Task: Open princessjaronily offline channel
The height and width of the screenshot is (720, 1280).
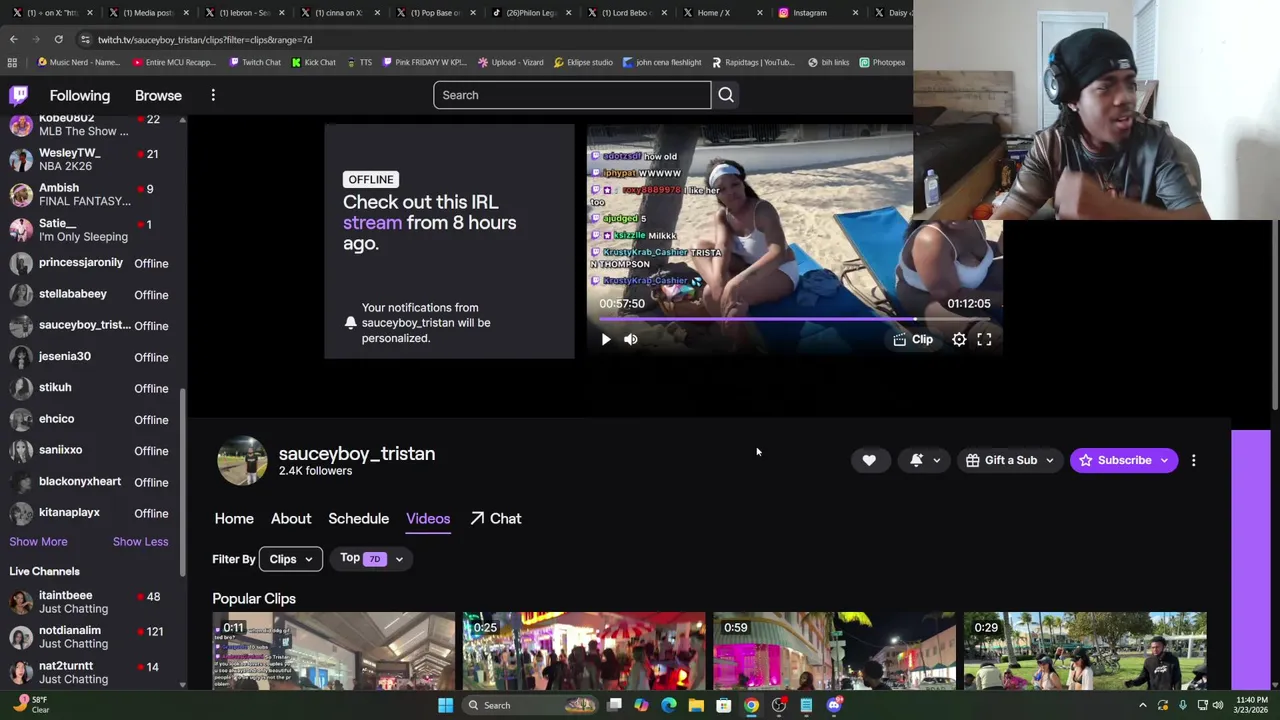Action: (x=92, y=263)
